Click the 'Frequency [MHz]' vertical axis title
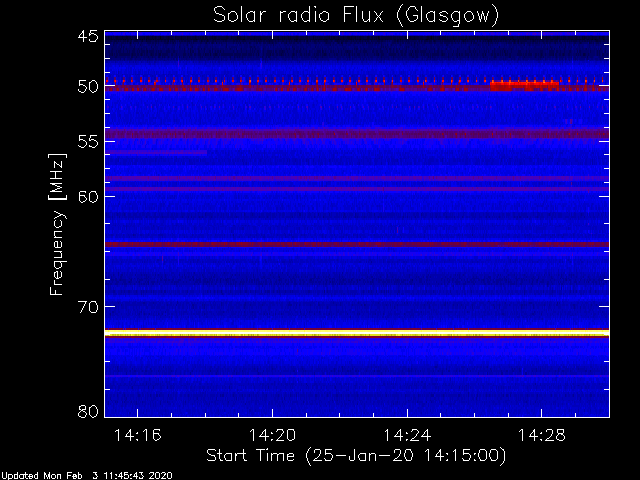 (x=57, y=224)
